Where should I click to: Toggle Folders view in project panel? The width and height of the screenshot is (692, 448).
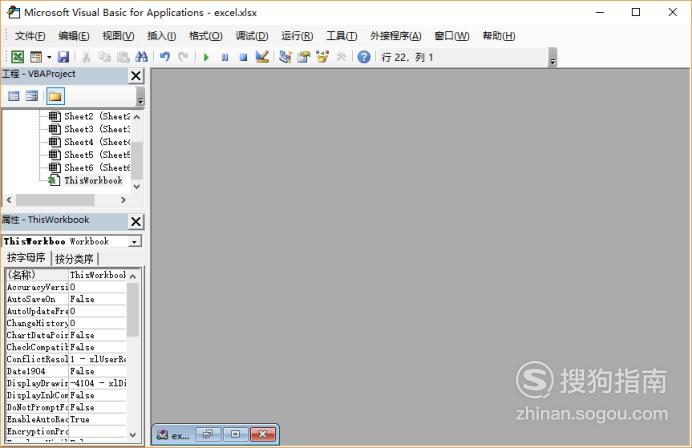[x=55, y=96]
